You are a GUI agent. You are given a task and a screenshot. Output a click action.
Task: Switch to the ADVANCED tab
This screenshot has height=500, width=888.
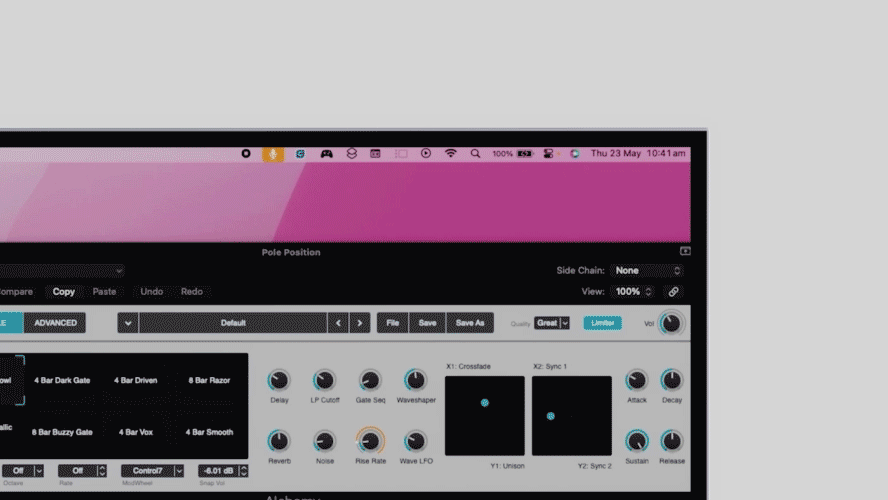[55, 323]
